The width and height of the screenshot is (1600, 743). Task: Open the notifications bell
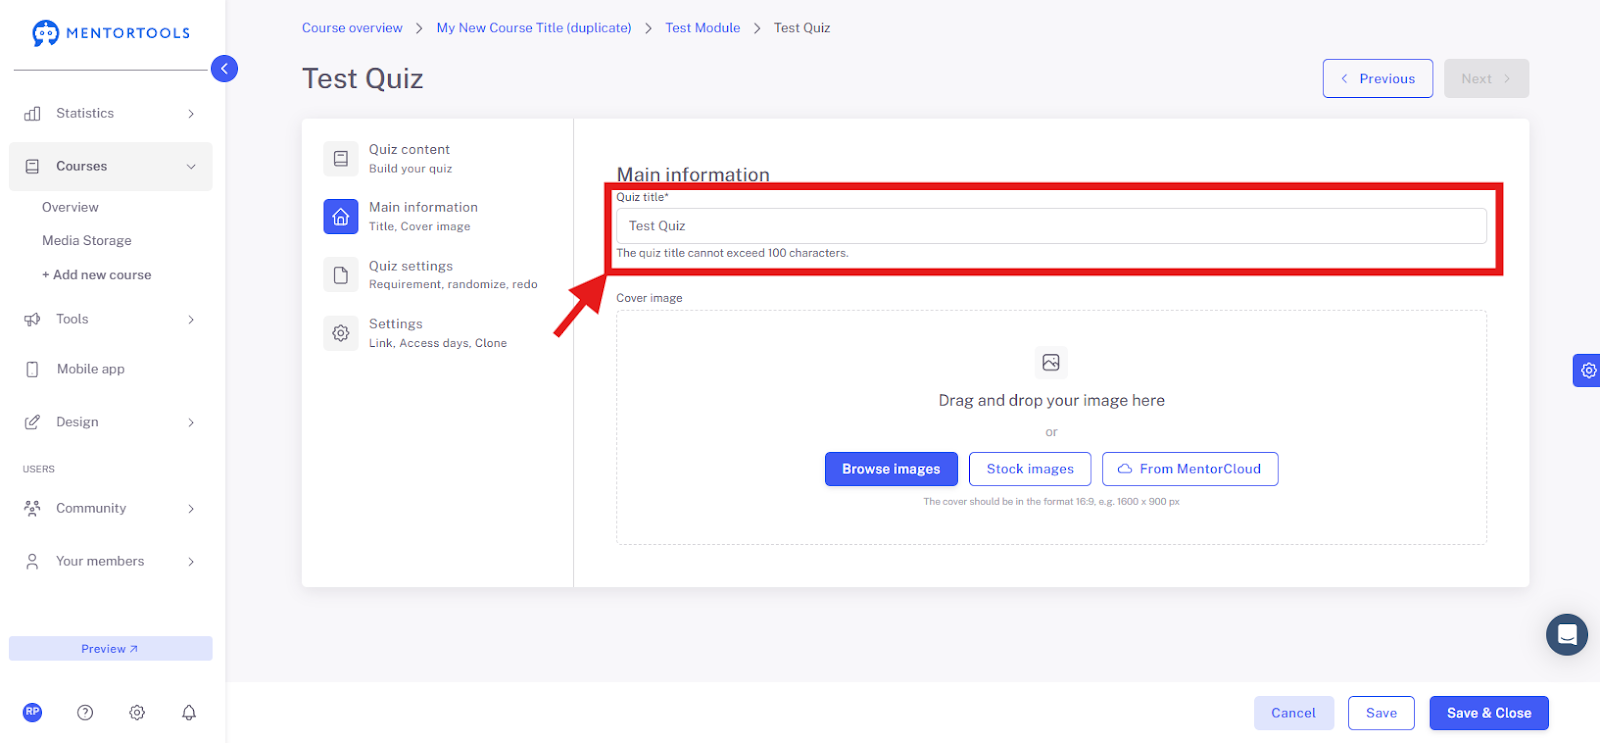(189, 713)
